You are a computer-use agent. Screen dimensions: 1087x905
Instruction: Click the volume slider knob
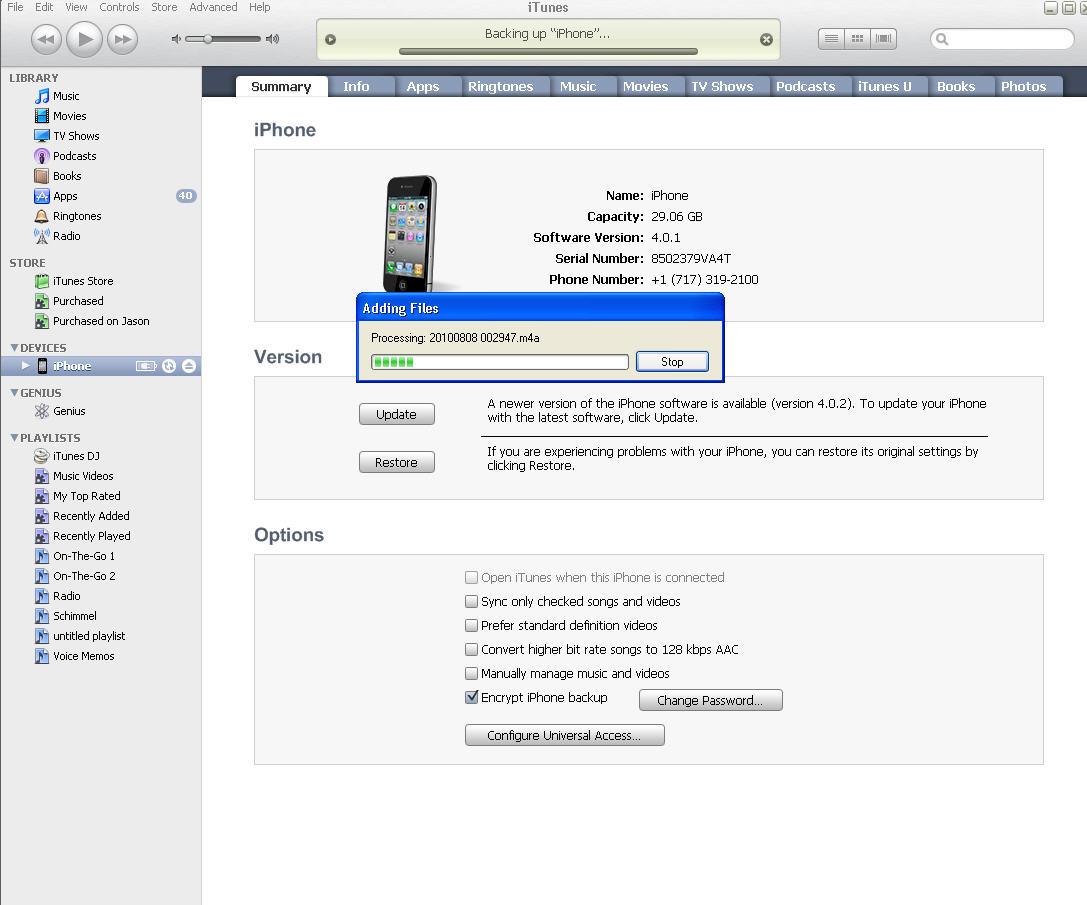207,39
